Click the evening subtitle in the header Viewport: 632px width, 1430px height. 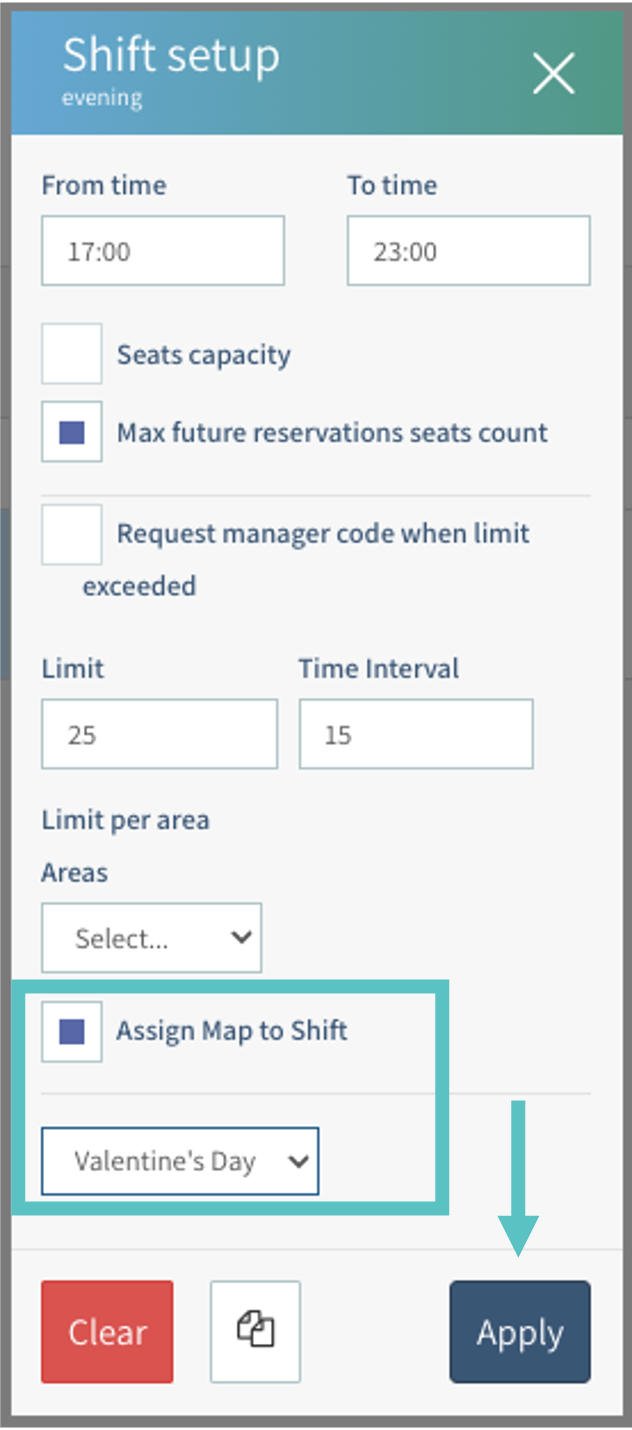[x=102, y=98]
